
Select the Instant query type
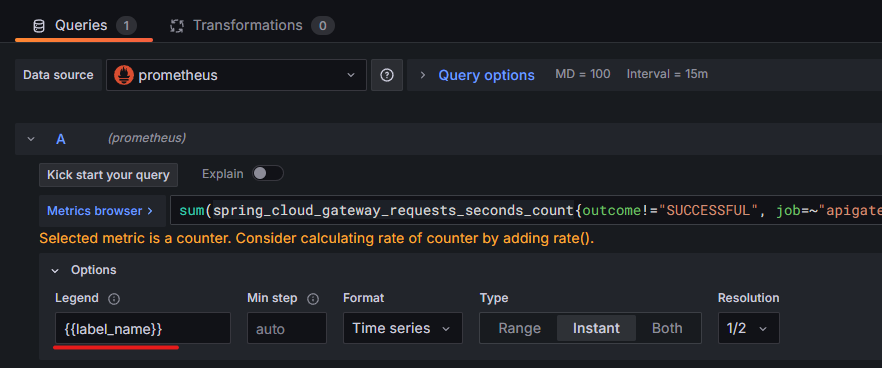coord(596,328)
